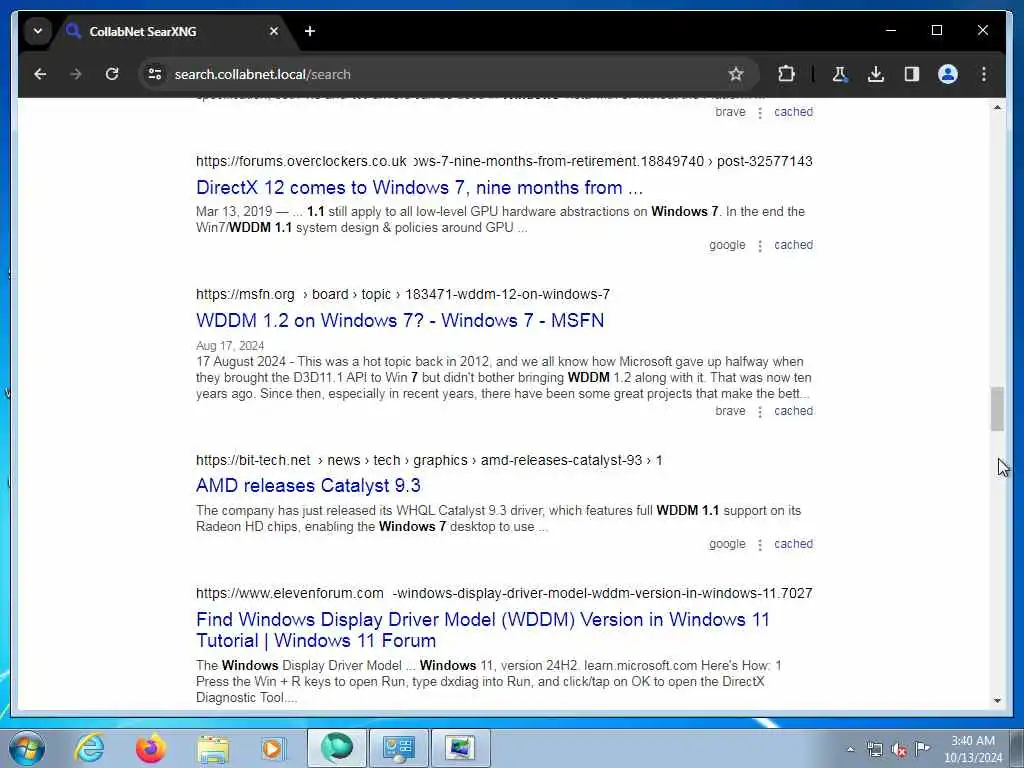Open Windows Explorer folder in taskbar
The height and width of the screenshot is (768, 1024).
213,748
